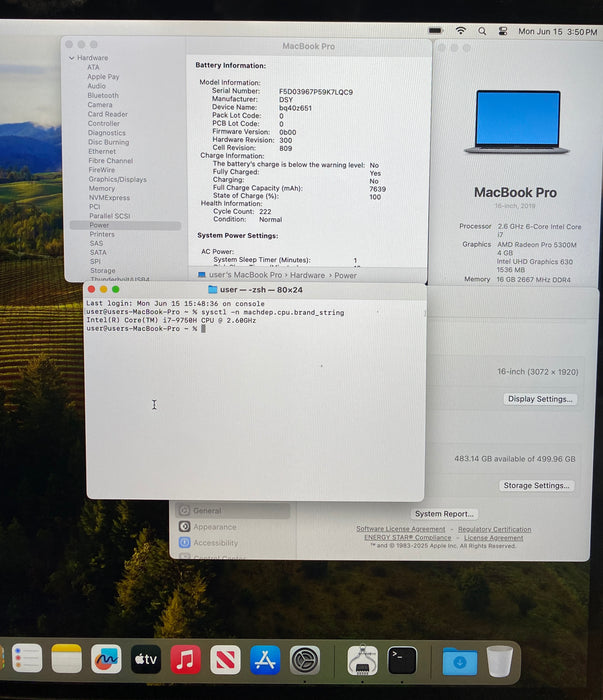
Task: Select Camera in the Hardware list
Action: pyautogui.click(x=100, y=104)
